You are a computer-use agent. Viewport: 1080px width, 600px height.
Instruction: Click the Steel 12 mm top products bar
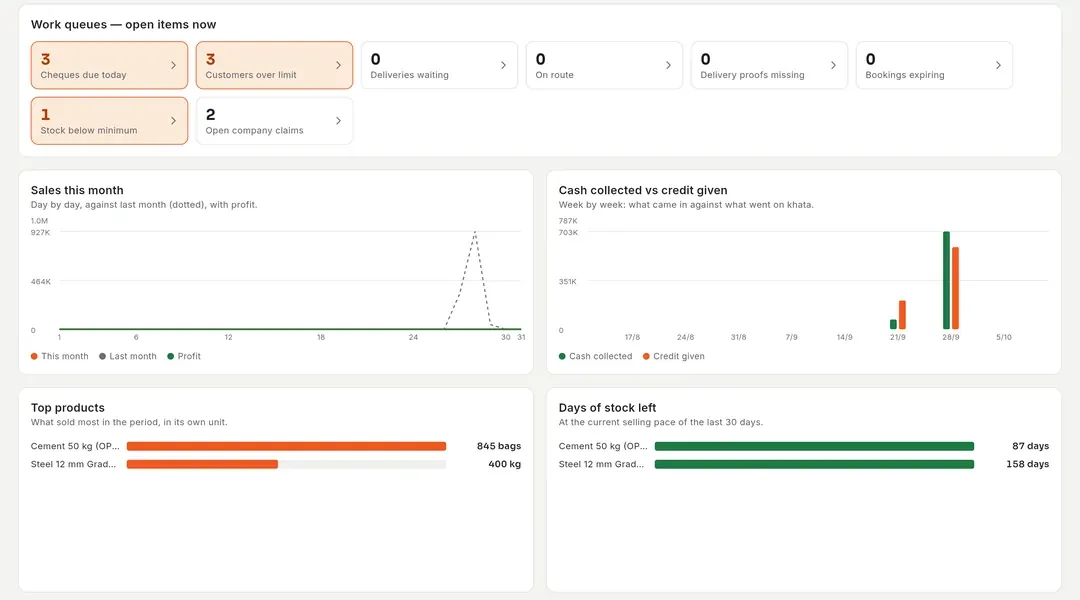click(x=202, y=464)
